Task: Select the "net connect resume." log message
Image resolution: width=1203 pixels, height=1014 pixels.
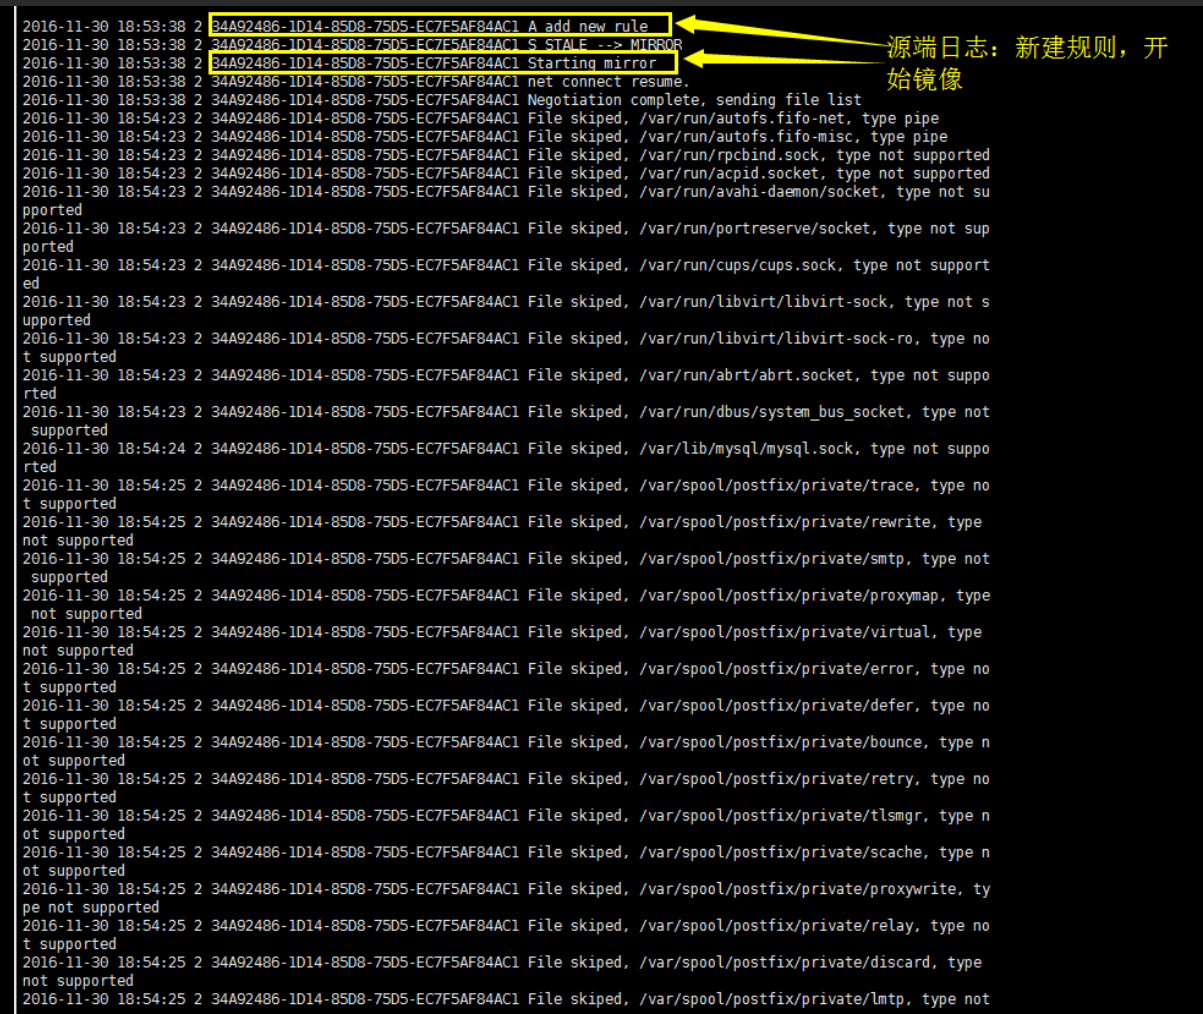Action: 608,82
